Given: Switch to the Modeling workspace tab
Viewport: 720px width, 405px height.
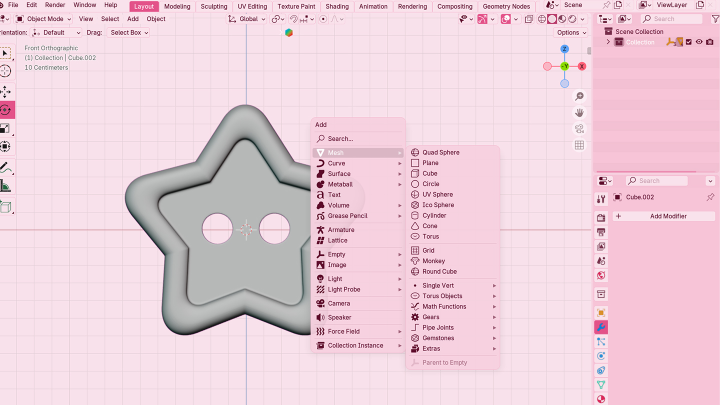Looking at the screenshot, I should click(177, 6).
